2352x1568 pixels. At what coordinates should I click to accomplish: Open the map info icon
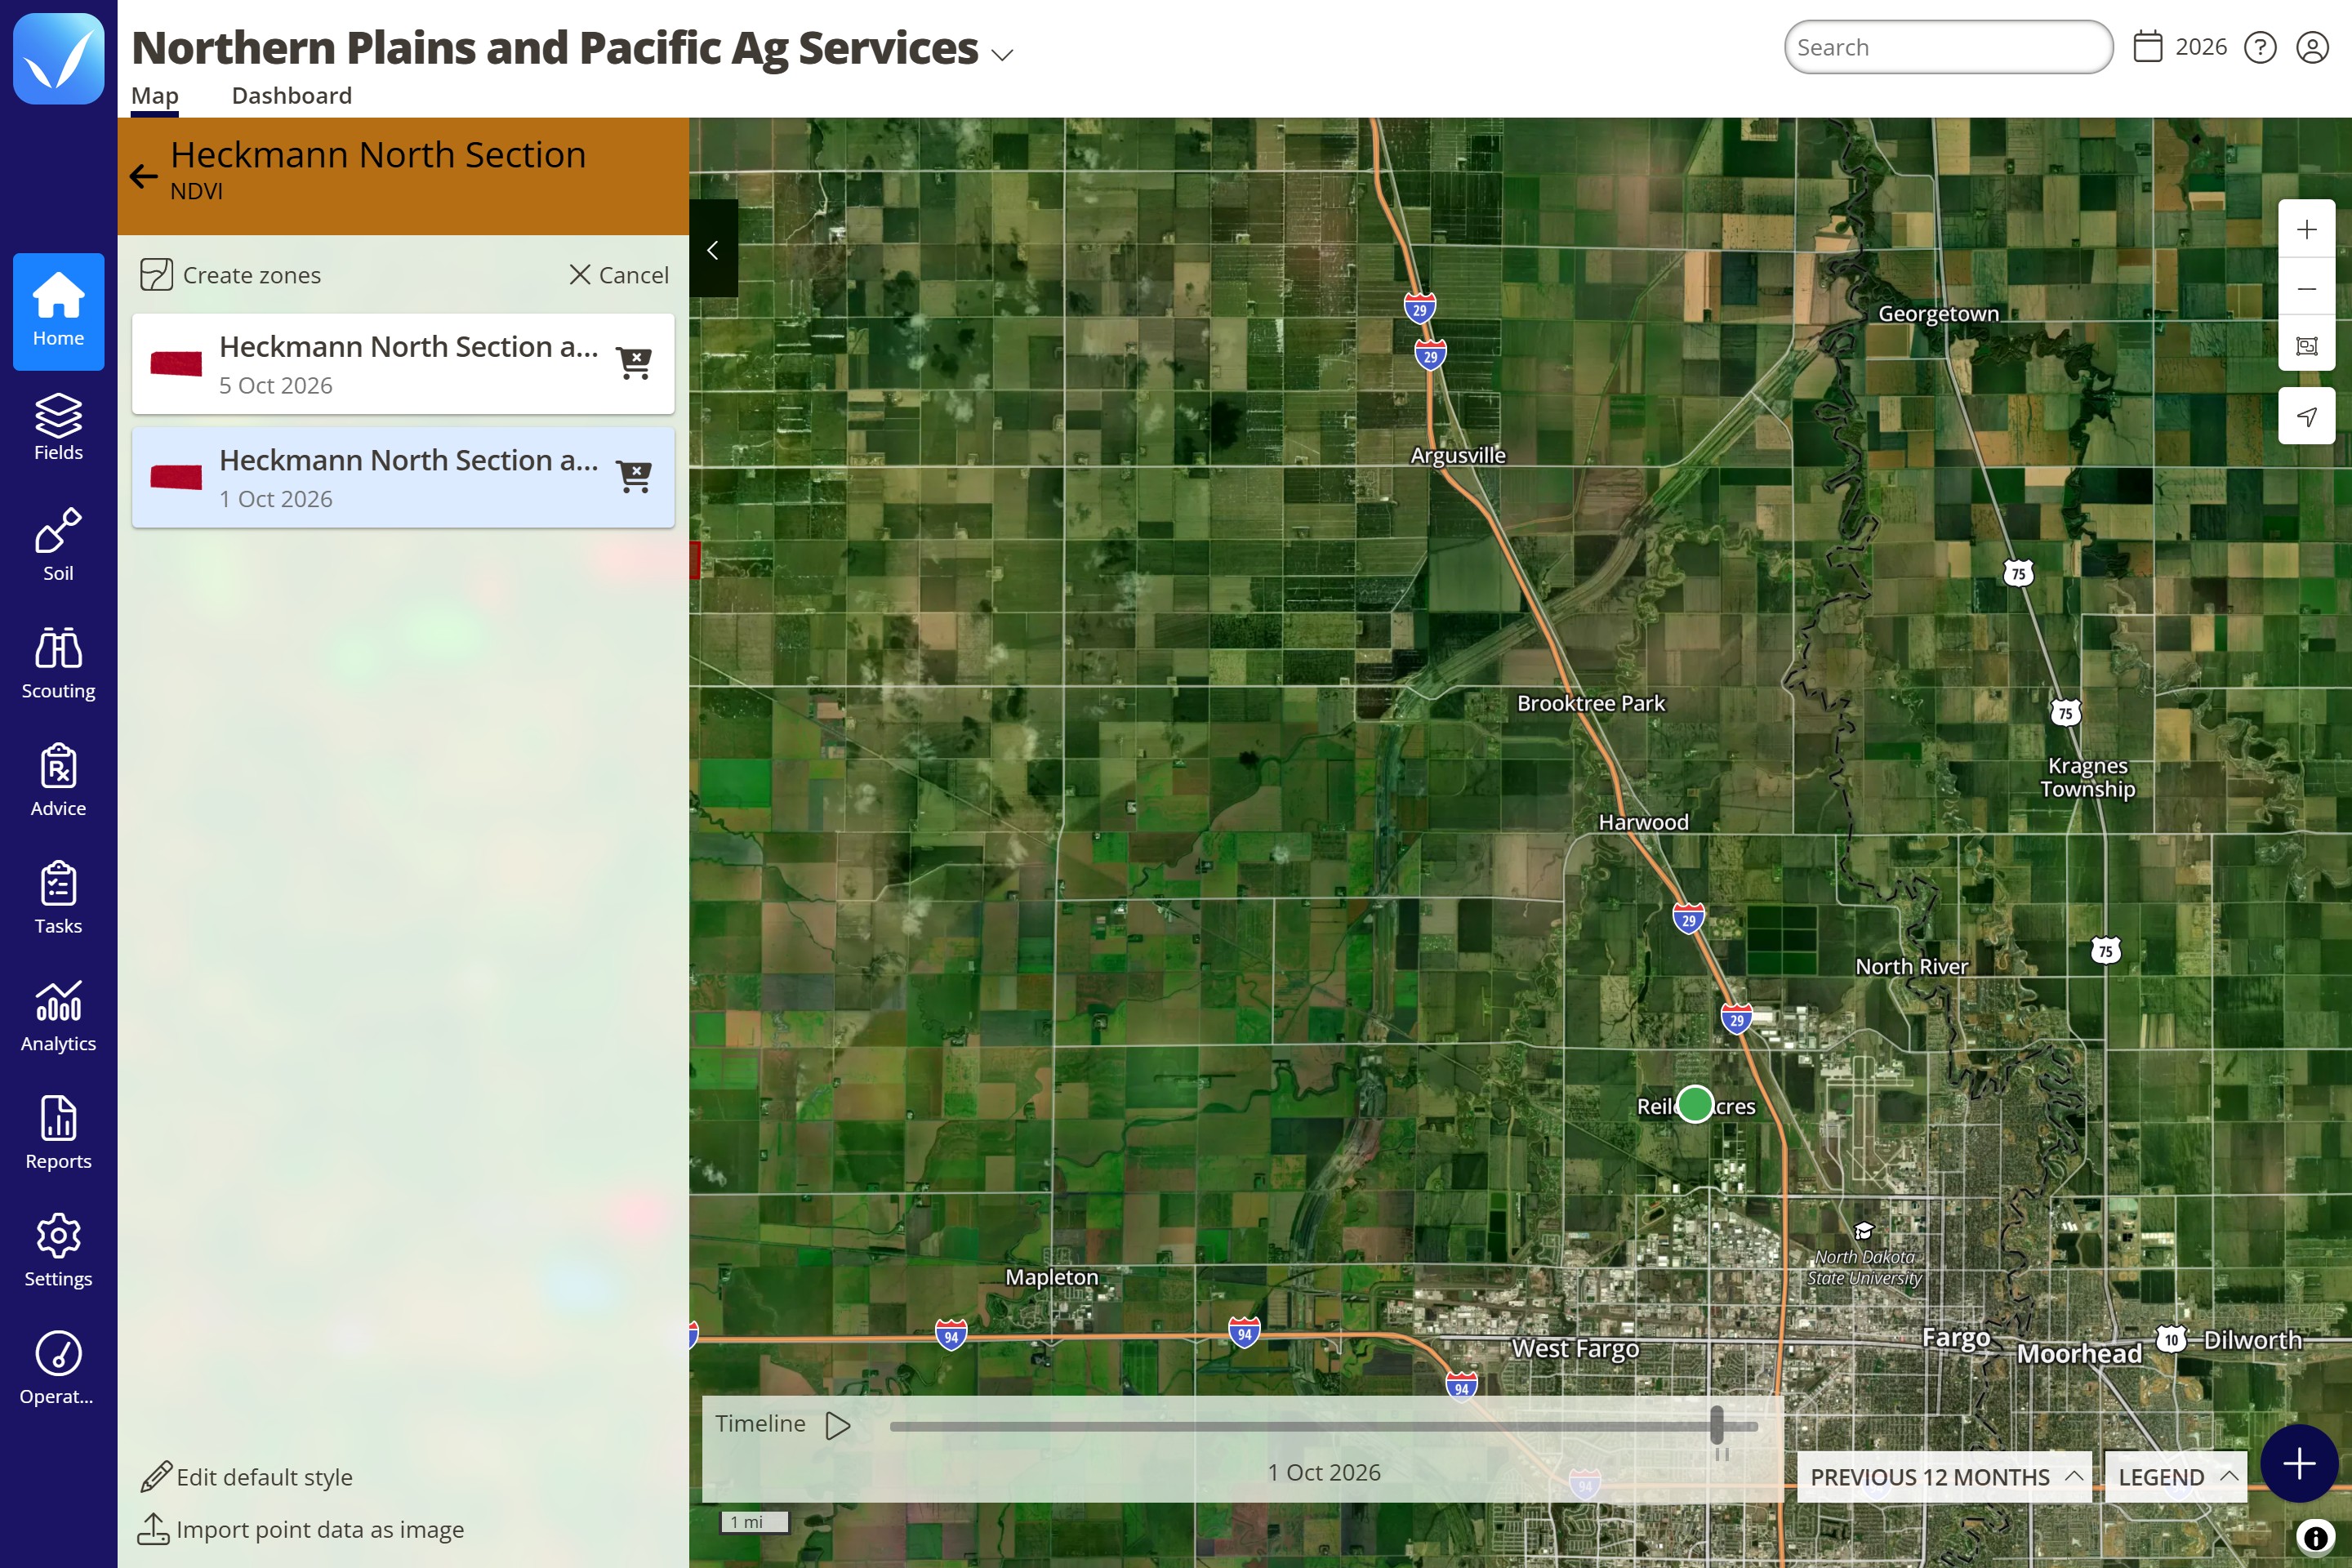pyautogui.click(x=2315, y=1537)
